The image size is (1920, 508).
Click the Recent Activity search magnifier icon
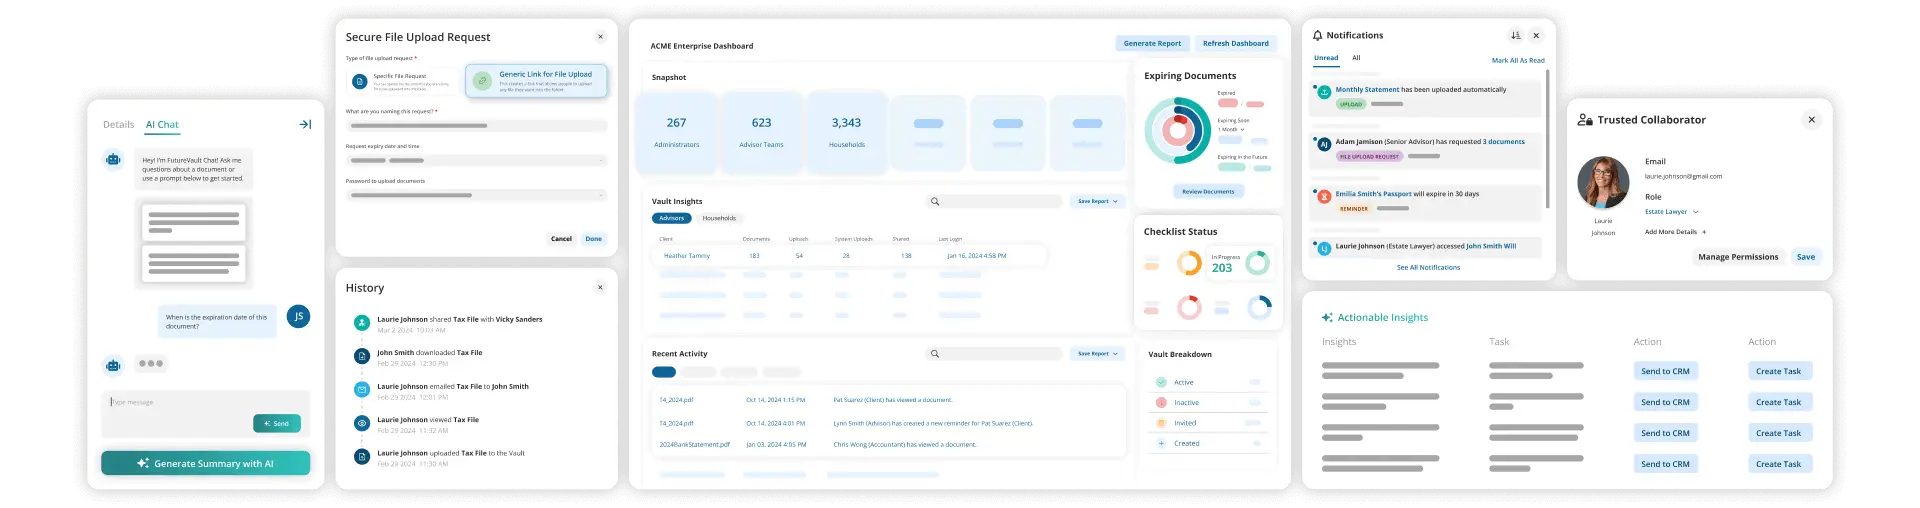(935, 354)
